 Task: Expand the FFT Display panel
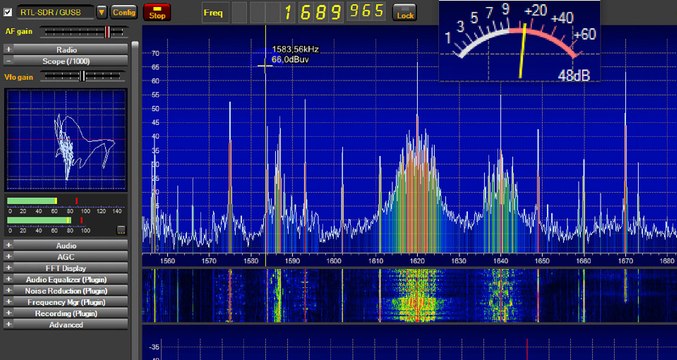pos(66,268)
